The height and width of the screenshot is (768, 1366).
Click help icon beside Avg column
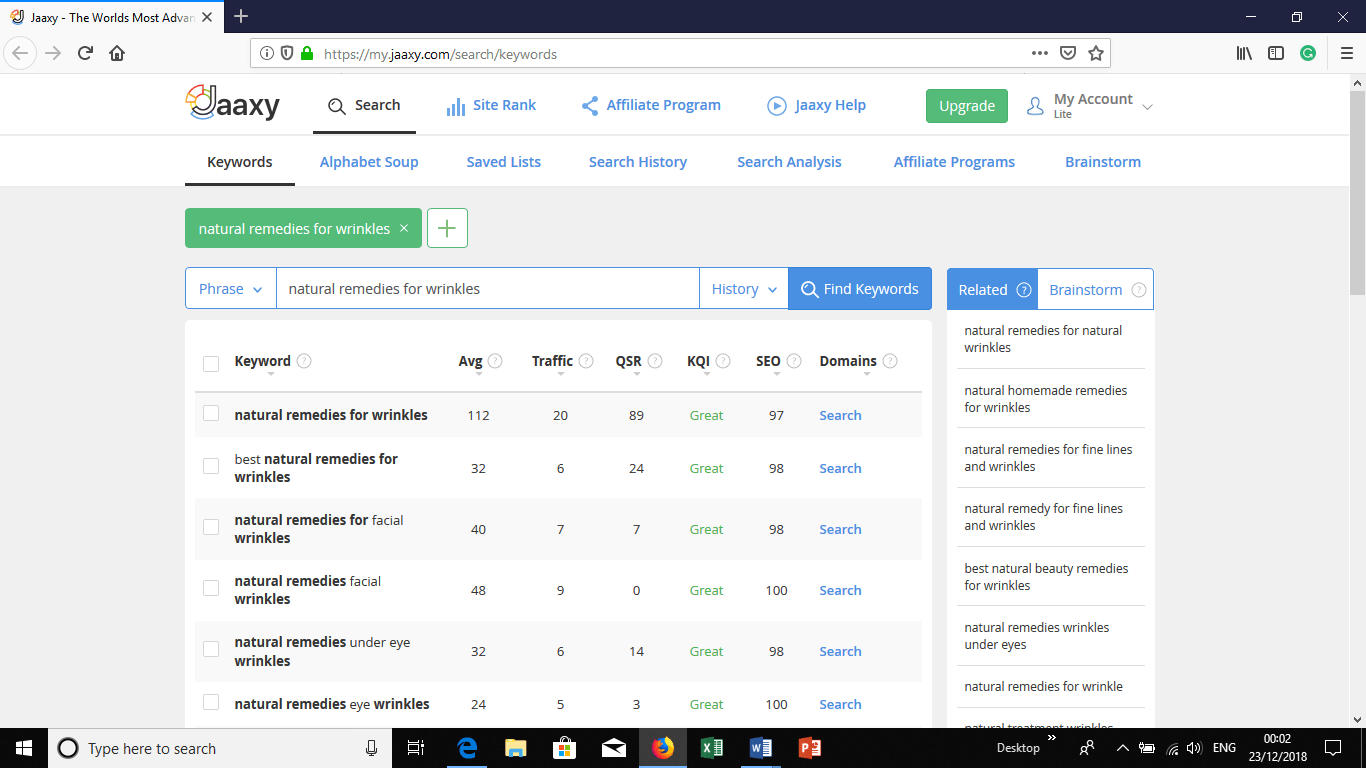495,361
